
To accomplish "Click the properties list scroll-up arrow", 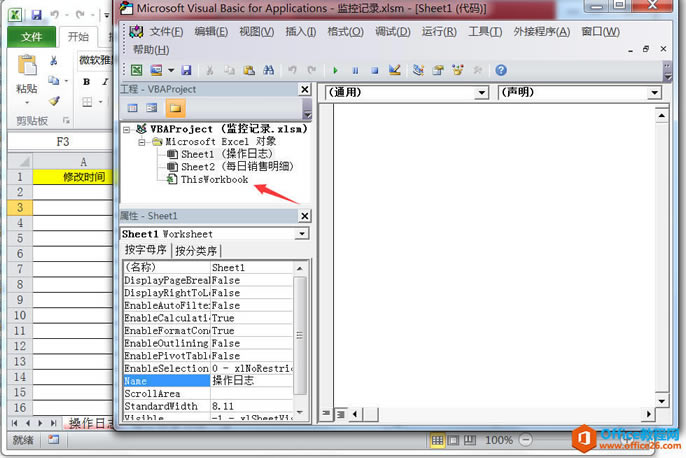I will (300, 268).
